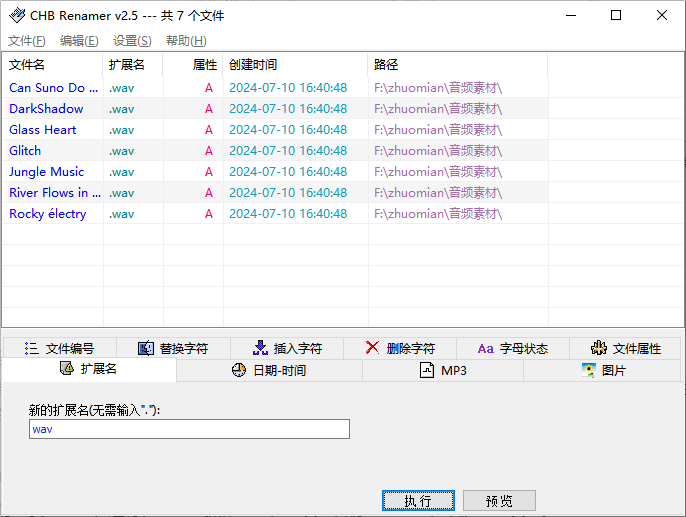Select the file 'Glass Heart'
Screen dimensions: 686x517
[x=43, y=129]
